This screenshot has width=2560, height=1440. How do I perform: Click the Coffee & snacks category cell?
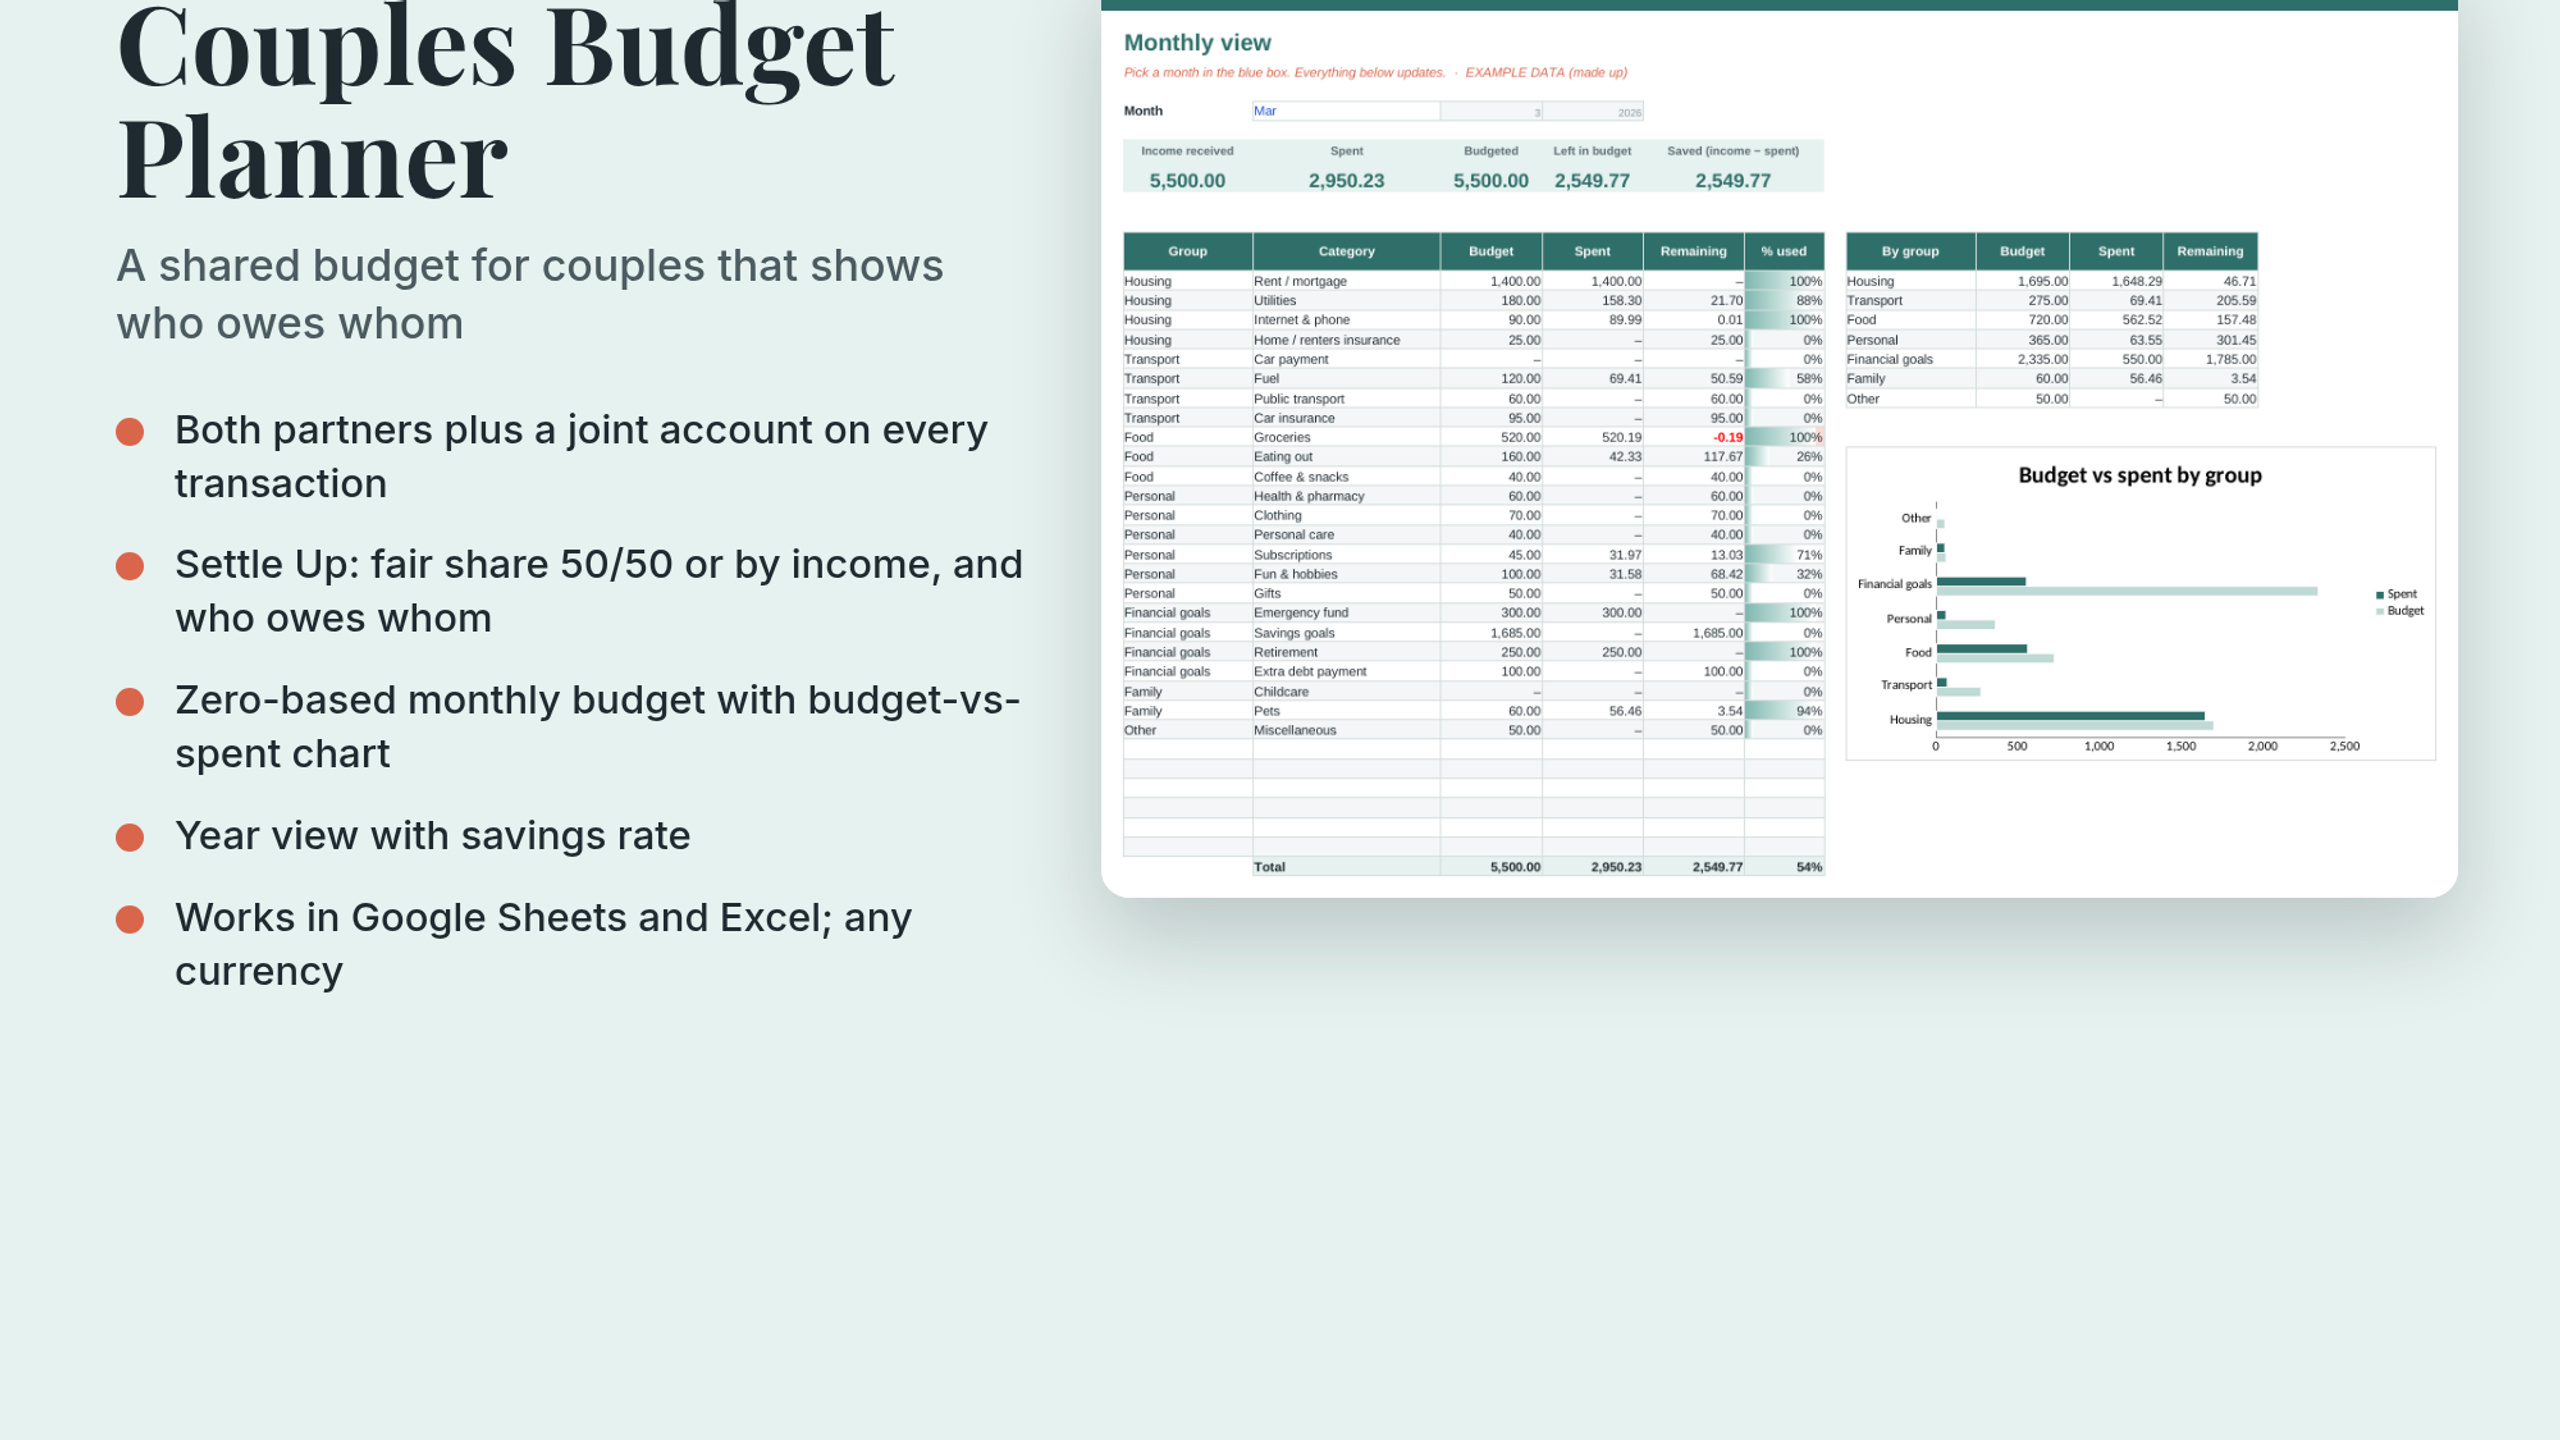pyautogui.click(x=1346, y=476)
